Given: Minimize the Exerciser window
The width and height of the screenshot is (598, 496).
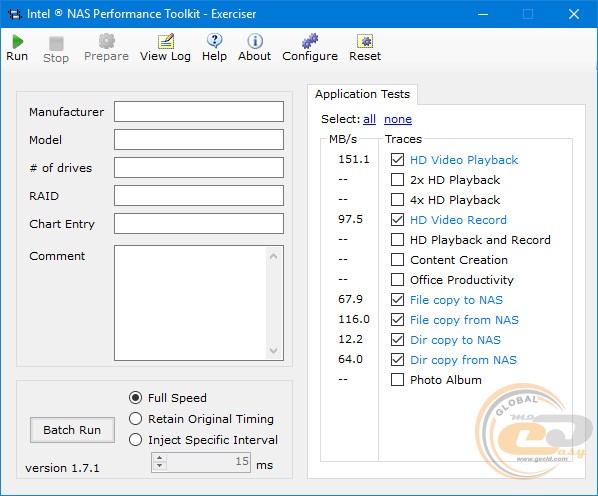Looking at the screenshot, I should pyautogui.click(x=483, y=14).
